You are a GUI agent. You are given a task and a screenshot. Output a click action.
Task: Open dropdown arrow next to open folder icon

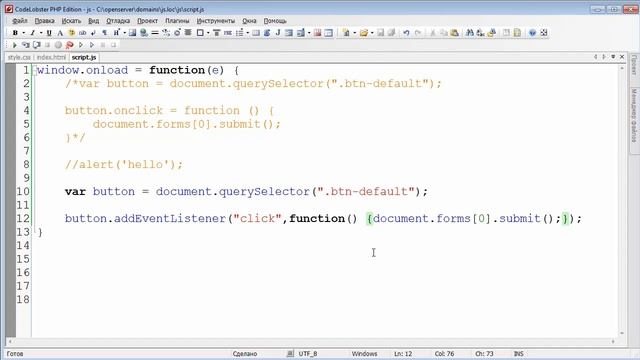pyautogui.click(x=372, y=33)
